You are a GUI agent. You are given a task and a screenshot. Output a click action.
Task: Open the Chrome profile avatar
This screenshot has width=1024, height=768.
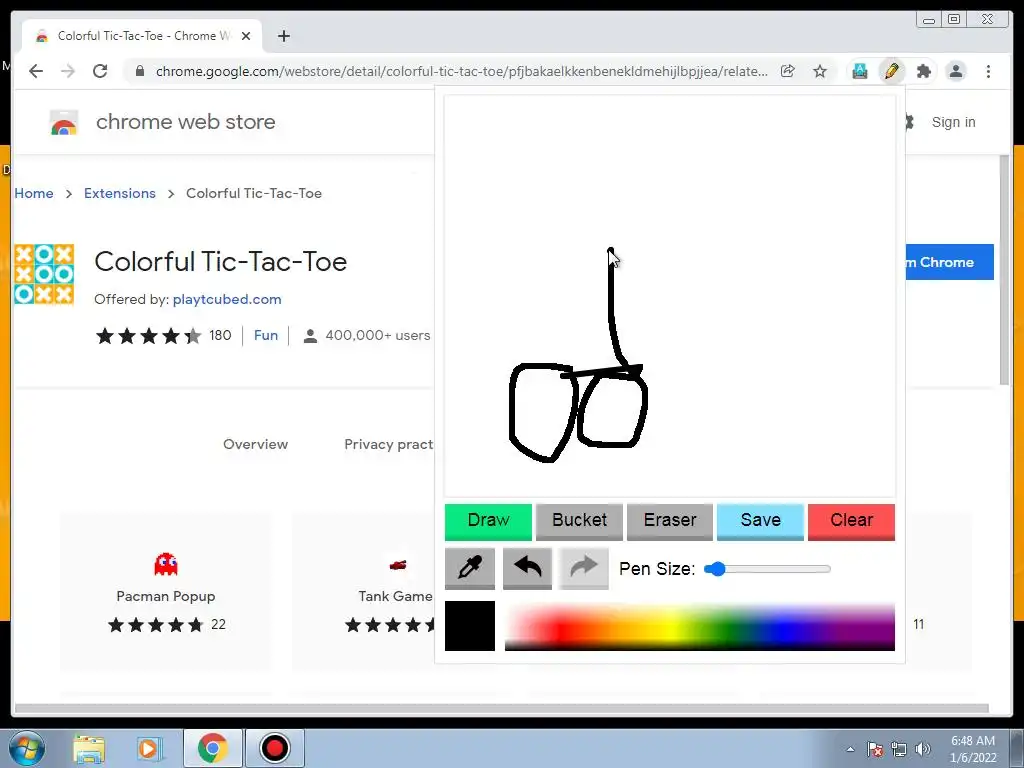click(x=955, y=71)
